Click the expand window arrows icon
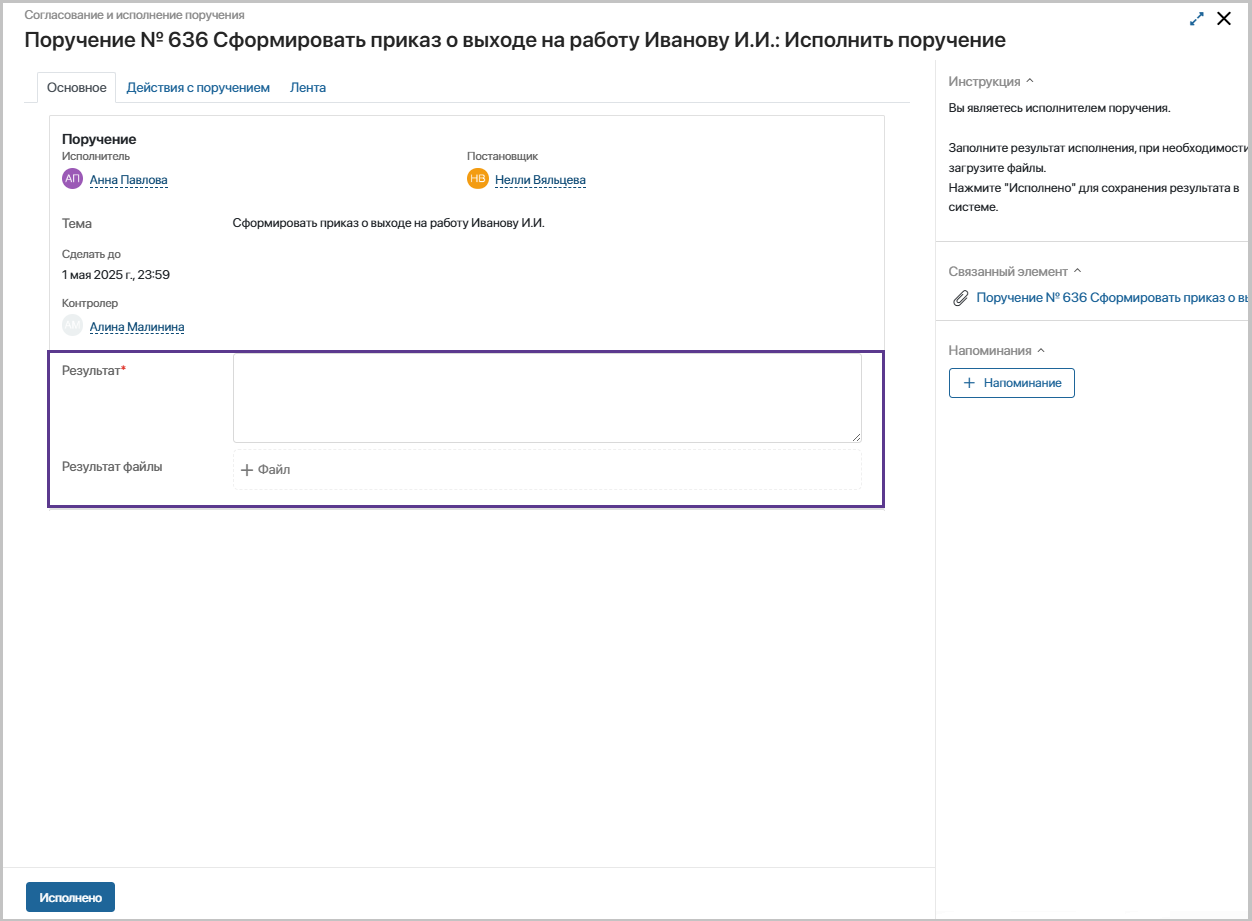The width and height of the screenshot is (1252, 921). [x=1197, y=19]
